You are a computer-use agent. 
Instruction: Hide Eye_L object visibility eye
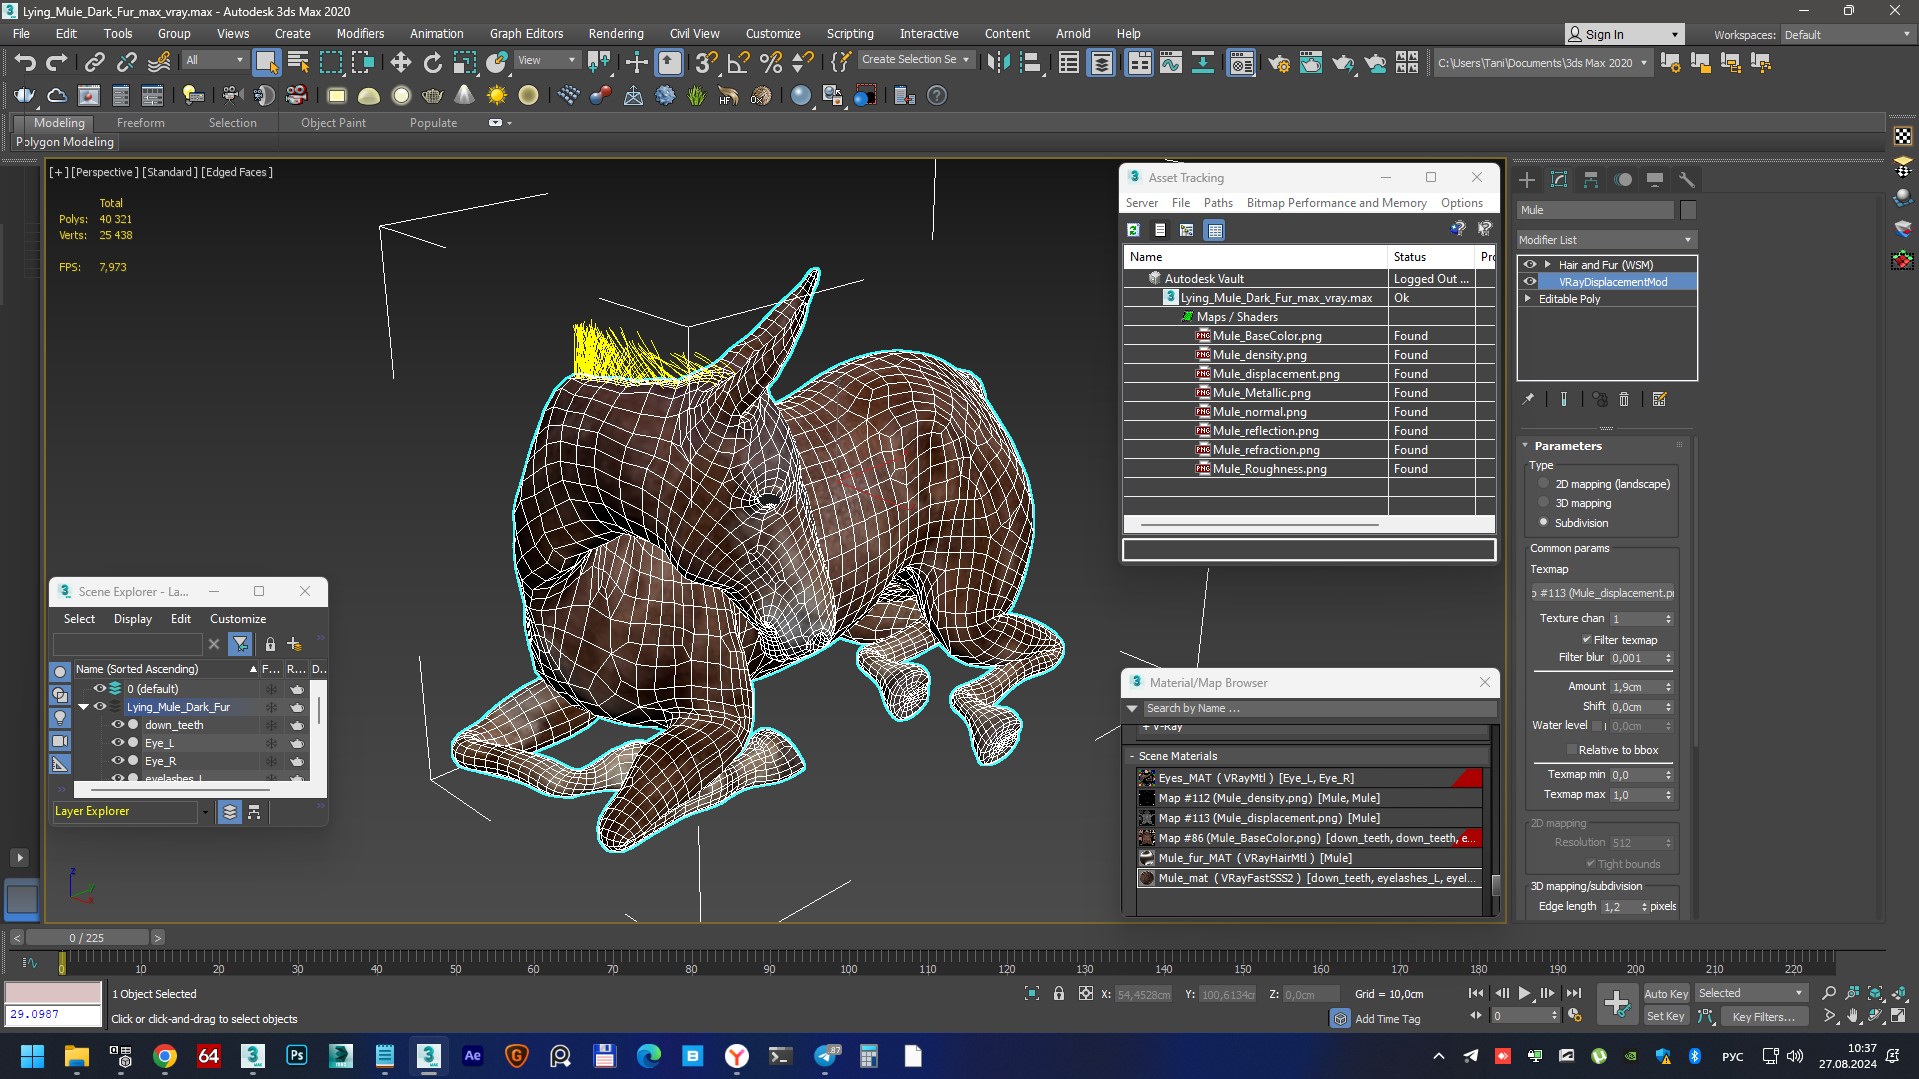coord(117,743)
